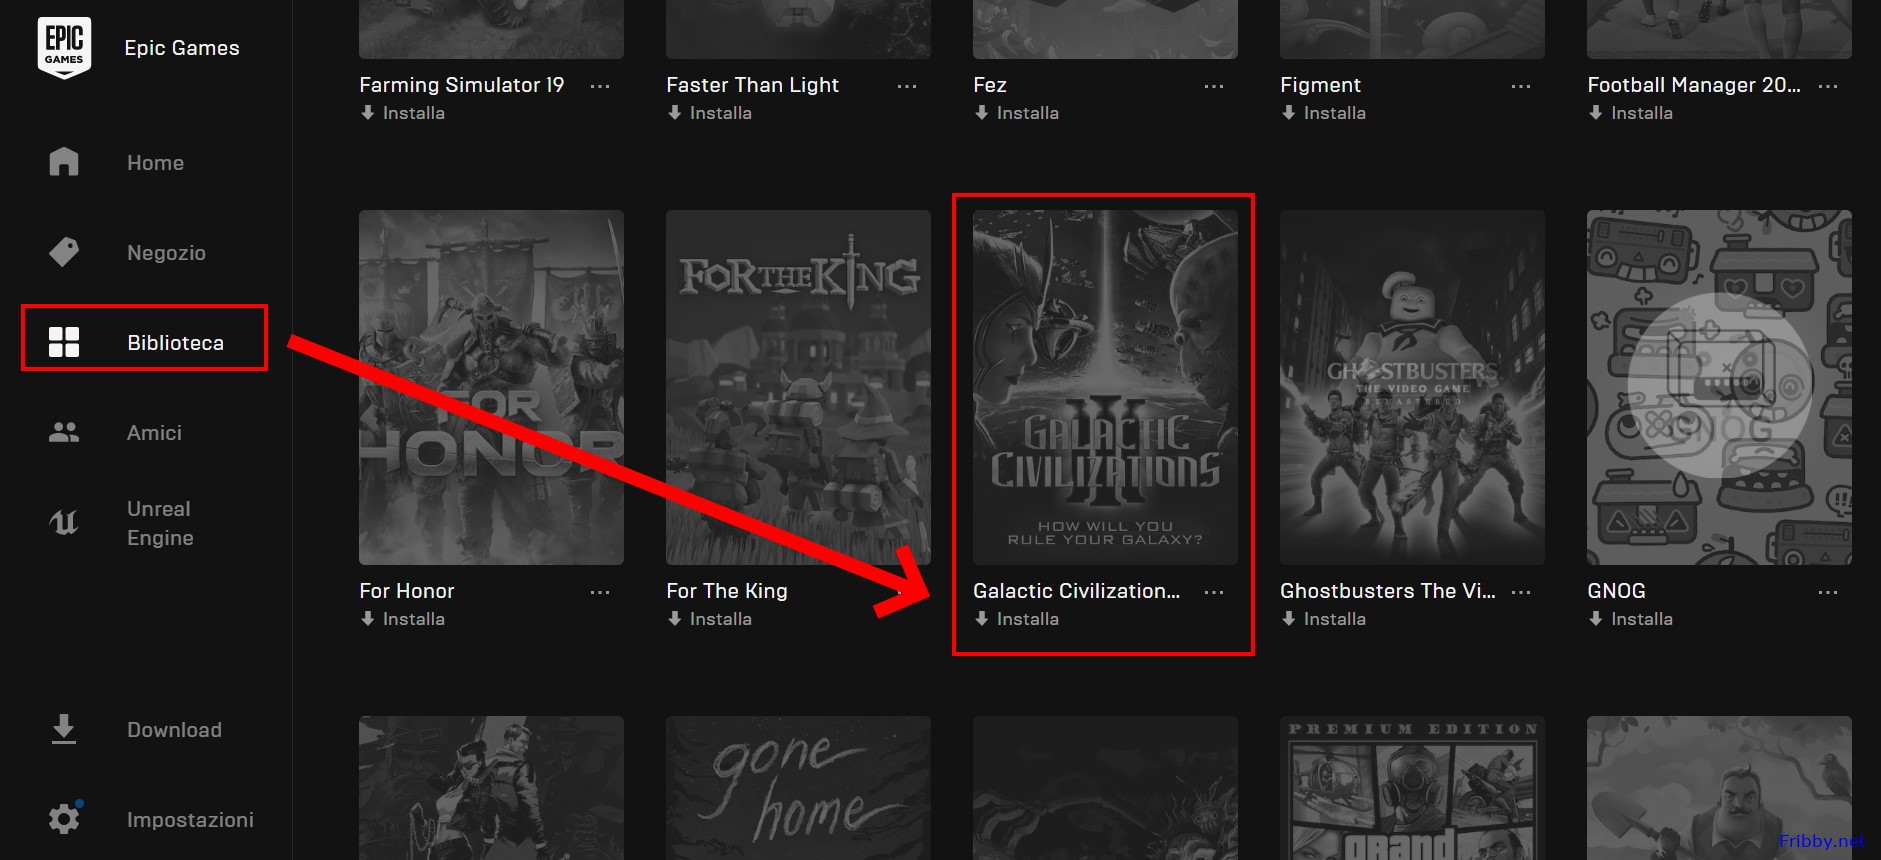The image size is (1881, 860).
Task: Open the For Honor cover thumbnail
Action: [x=491, y=387]
